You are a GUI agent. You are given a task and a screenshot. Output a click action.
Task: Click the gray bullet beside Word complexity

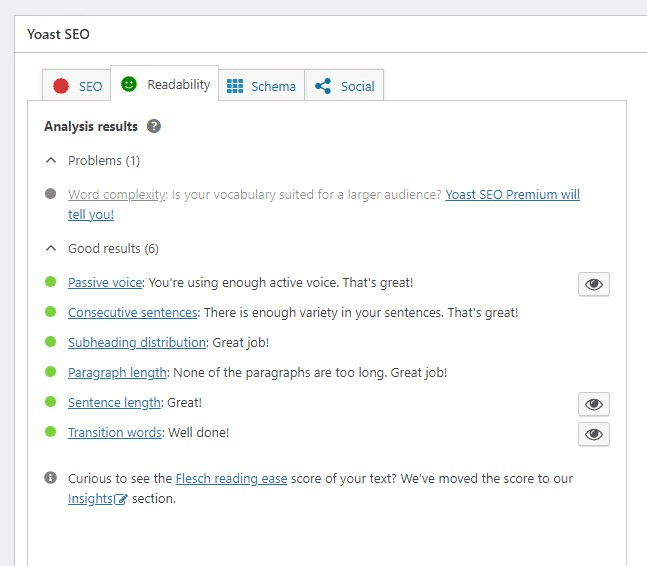tap(50, 193)
